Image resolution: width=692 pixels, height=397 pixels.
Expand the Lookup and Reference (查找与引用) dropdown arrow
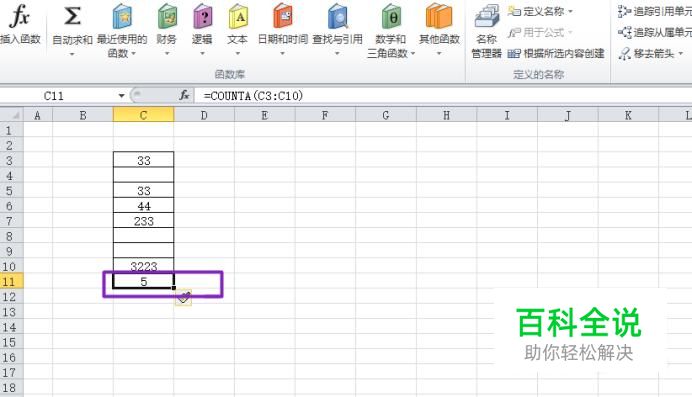(337, 54)
